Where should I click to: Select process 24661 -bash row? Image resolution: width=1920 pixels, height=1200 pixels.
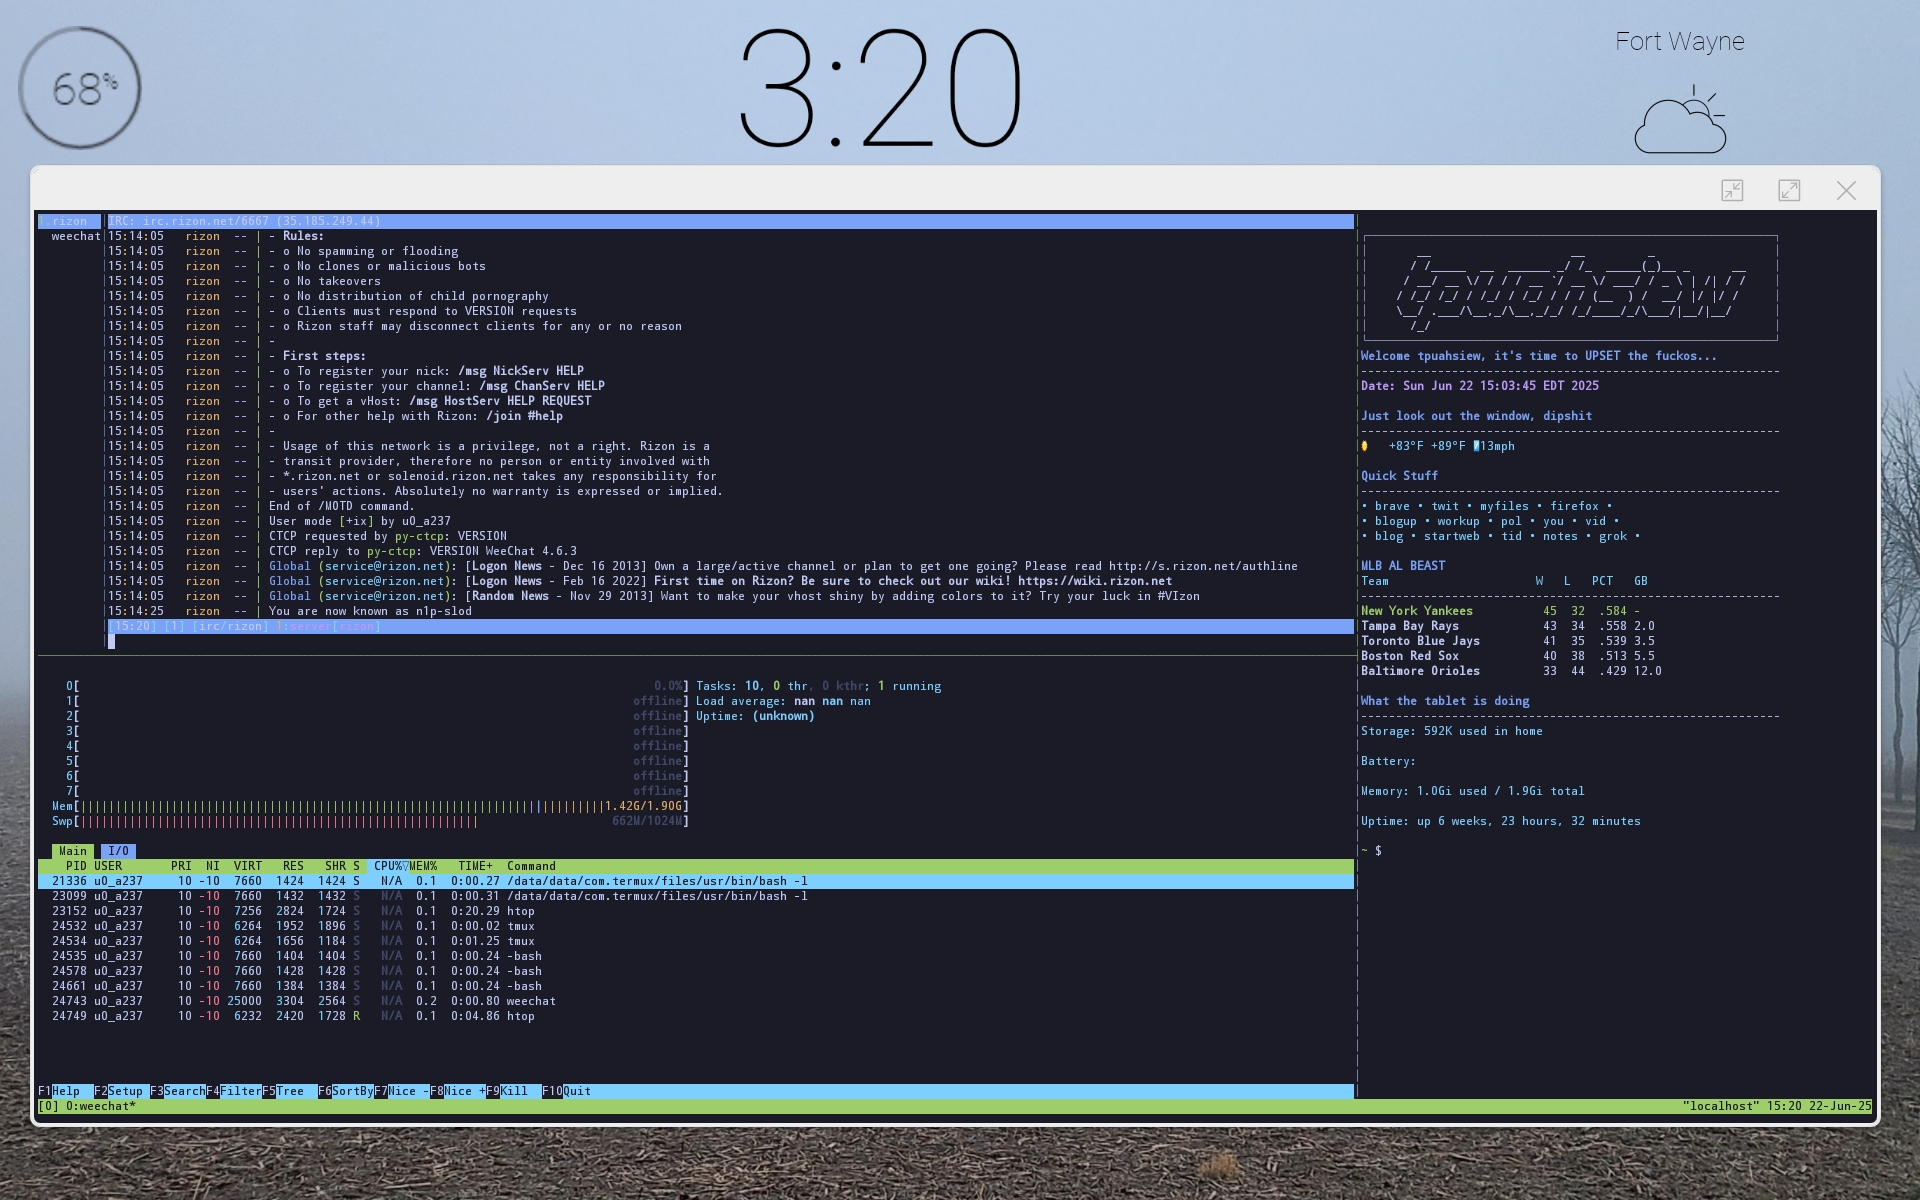696,986
